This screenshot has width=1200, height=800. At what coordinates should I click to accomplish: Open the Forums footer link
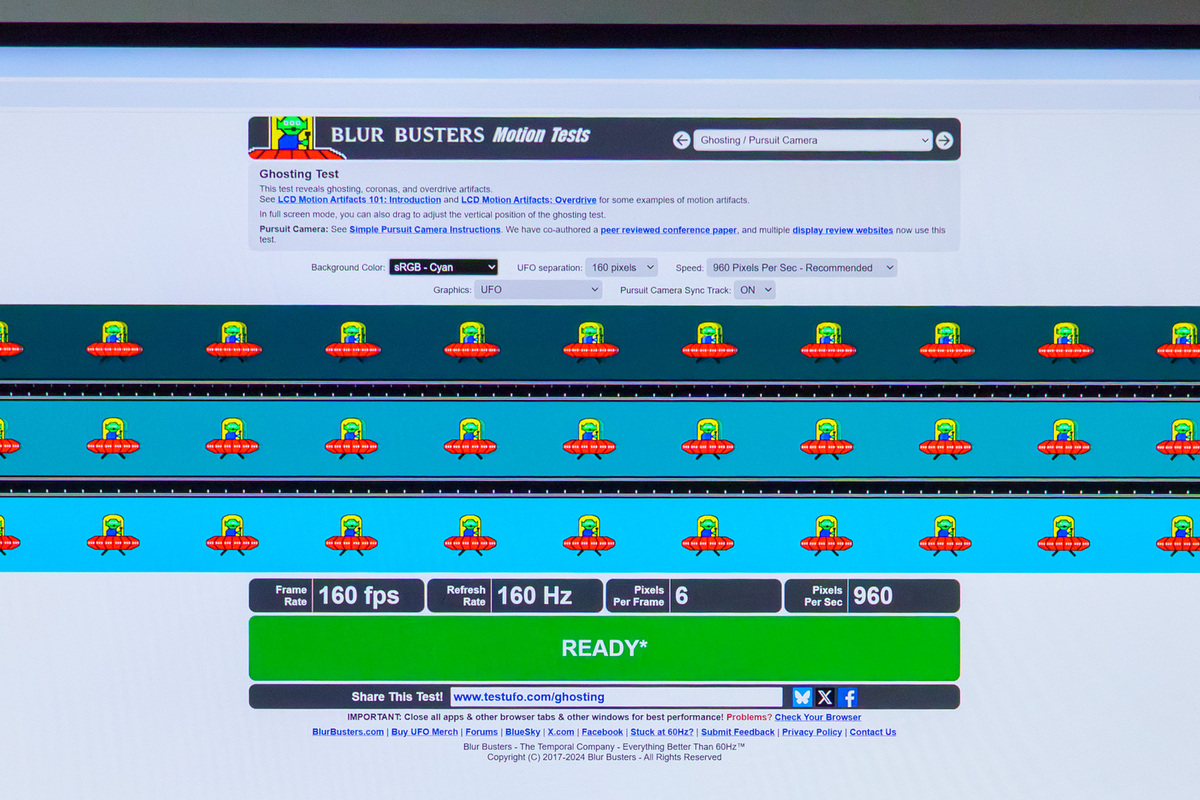[x=481, y=732]
